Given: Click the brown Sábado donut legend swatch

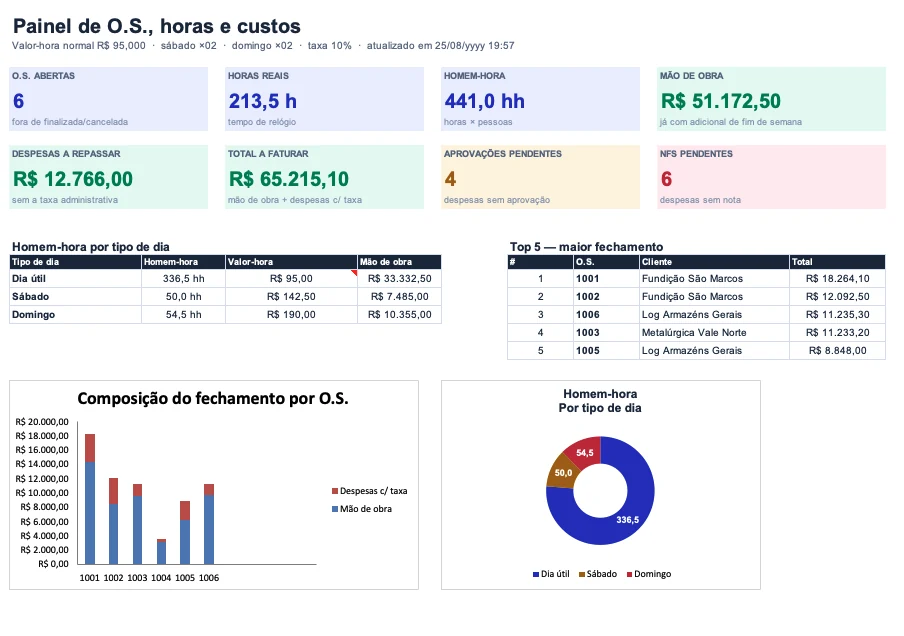Looking at the screenshot, I should (582, 574).
